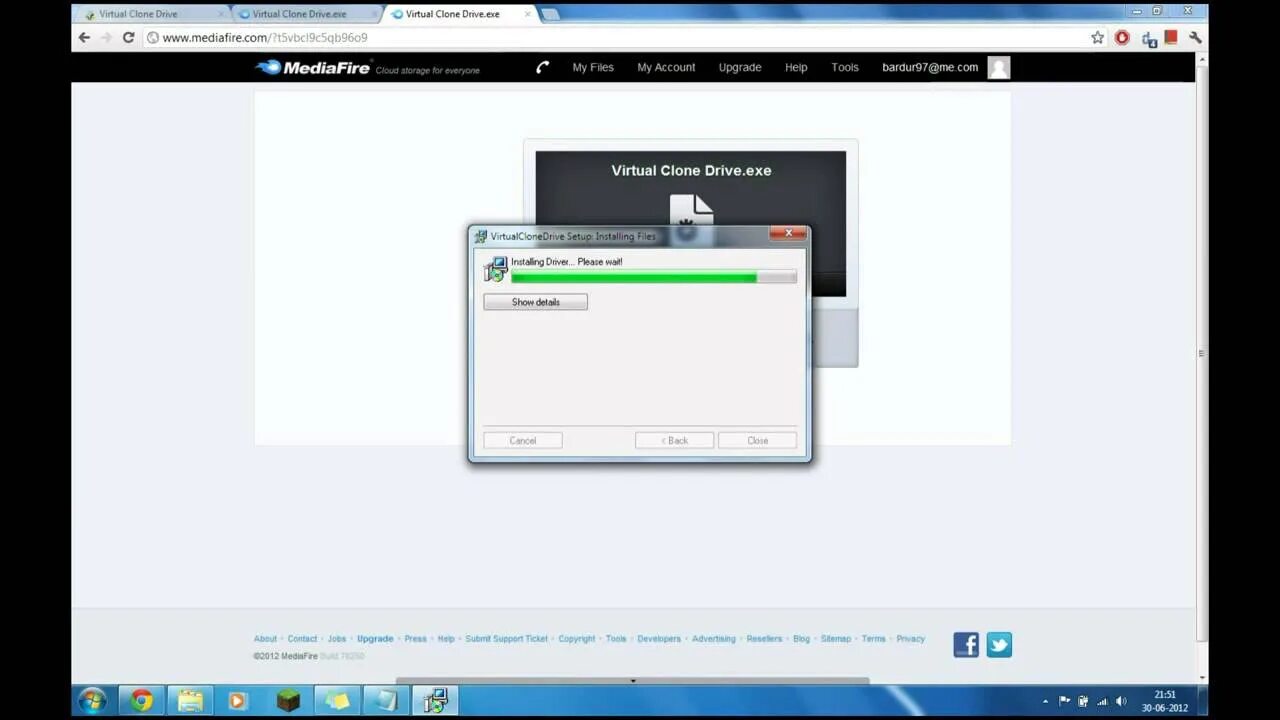Viewport: 1280px width, 720px height.
Task: Open the Blog footer link
Action: 801,638
